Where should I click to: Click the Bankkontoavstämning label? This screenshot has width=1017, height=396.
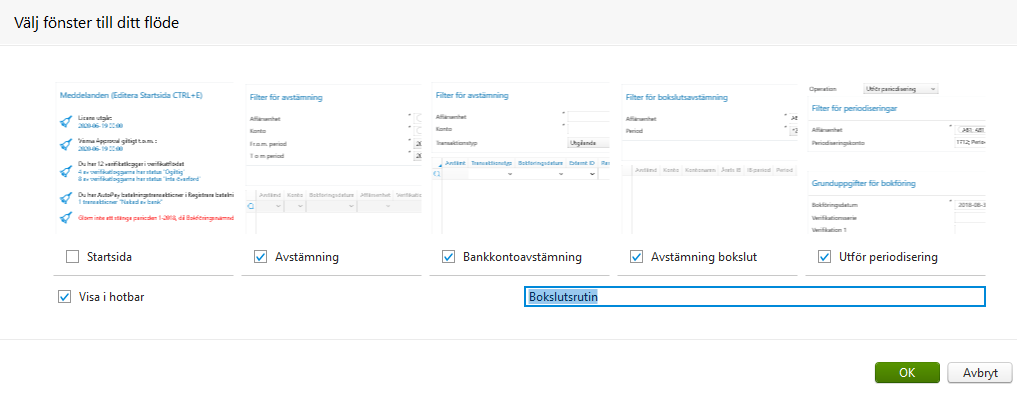[522, 257]
